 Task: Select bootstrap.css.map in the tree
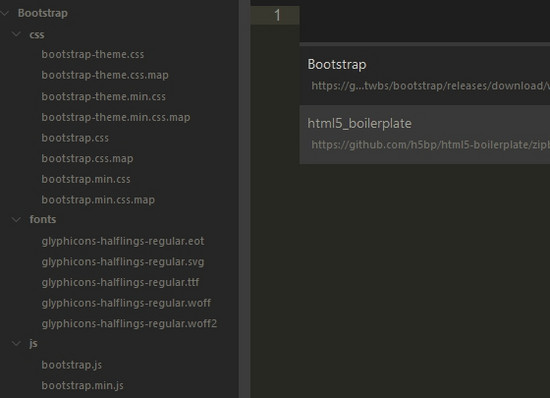(x=87, y=158)
